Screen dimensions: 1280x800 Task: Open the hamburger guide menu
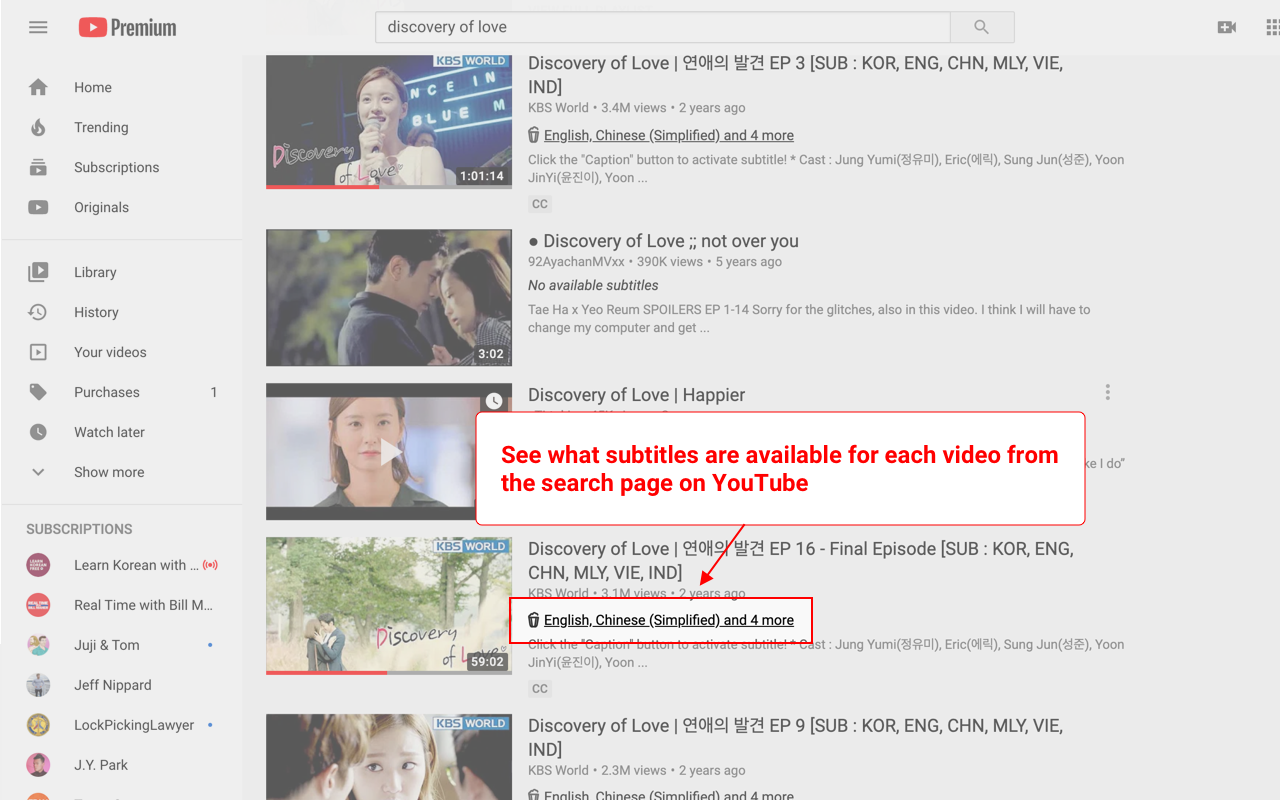pos(38,27)
